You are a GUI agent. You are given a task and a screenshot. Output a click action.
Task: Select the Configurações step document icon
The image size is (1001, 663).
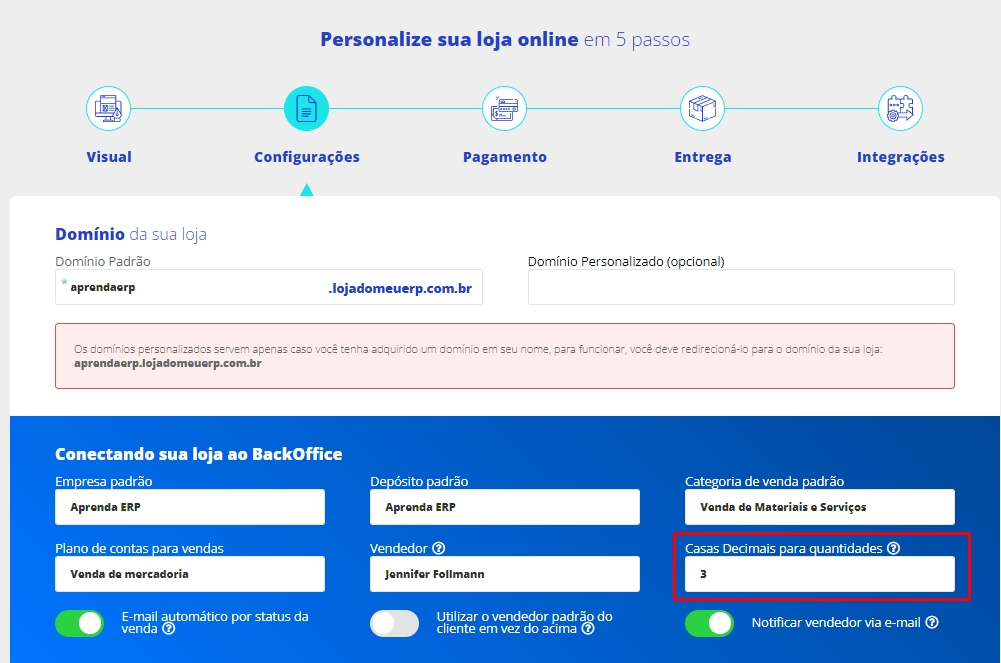[x=306, y=108]
